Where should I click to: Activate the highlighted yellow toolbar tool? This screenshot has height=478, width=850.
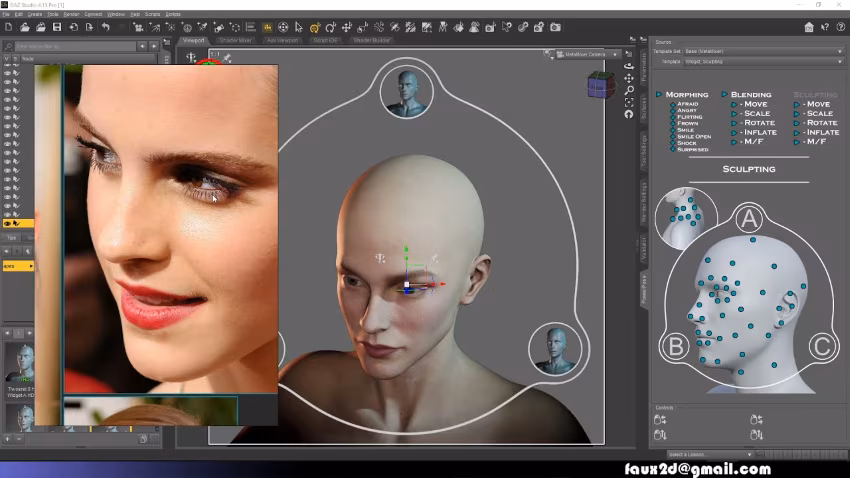[267, 27]
